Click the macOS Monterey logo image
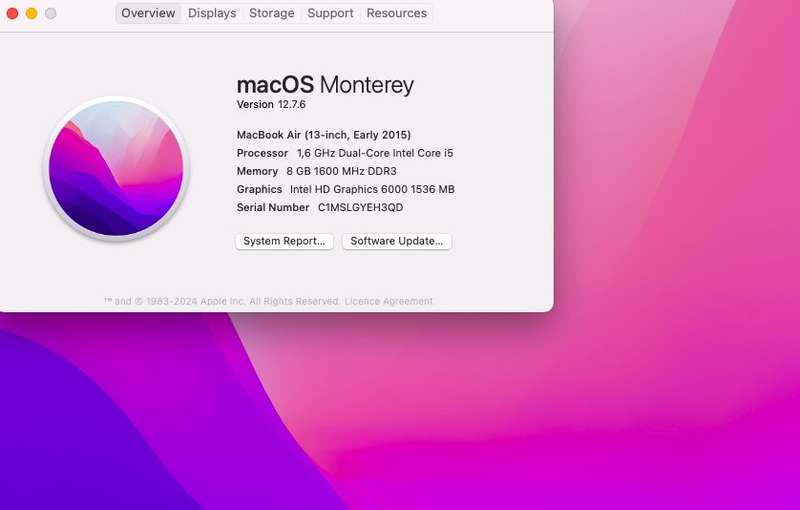 [116, 169]
